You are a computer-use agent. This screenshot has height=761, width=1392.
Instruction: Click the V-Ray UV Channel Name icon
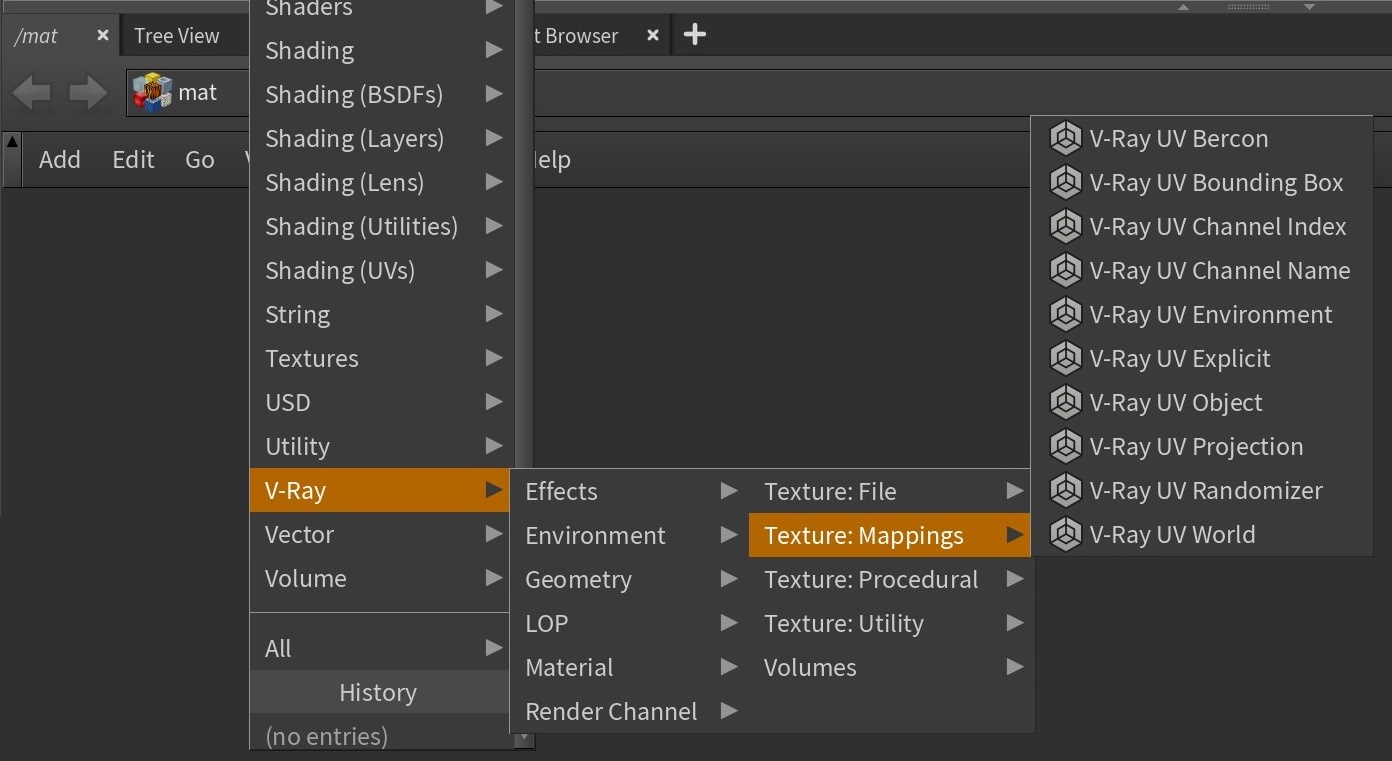coord(1065,270)
